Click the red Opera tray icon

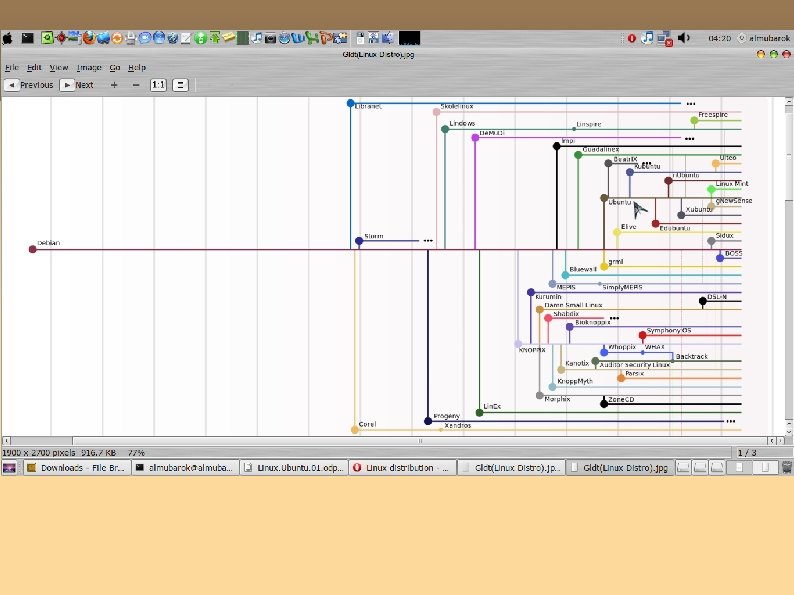point(631,38)
